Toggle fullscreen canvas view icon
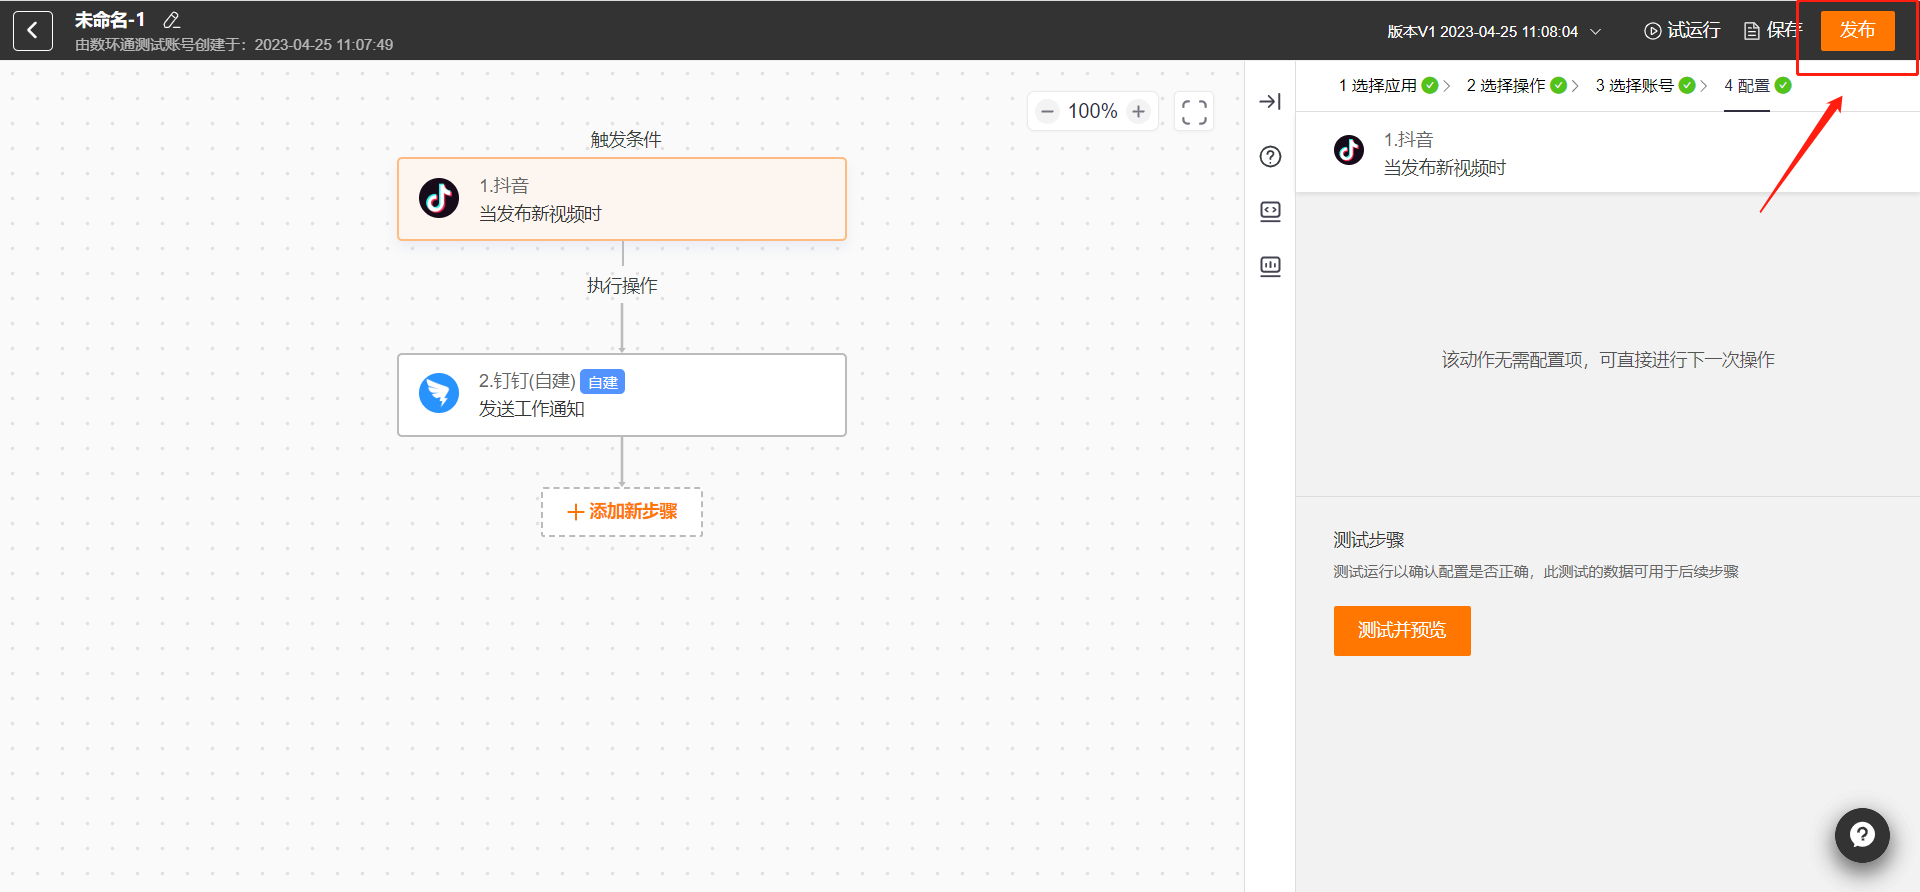This screenshot has width=1920, height=892. coord(1194,111)
